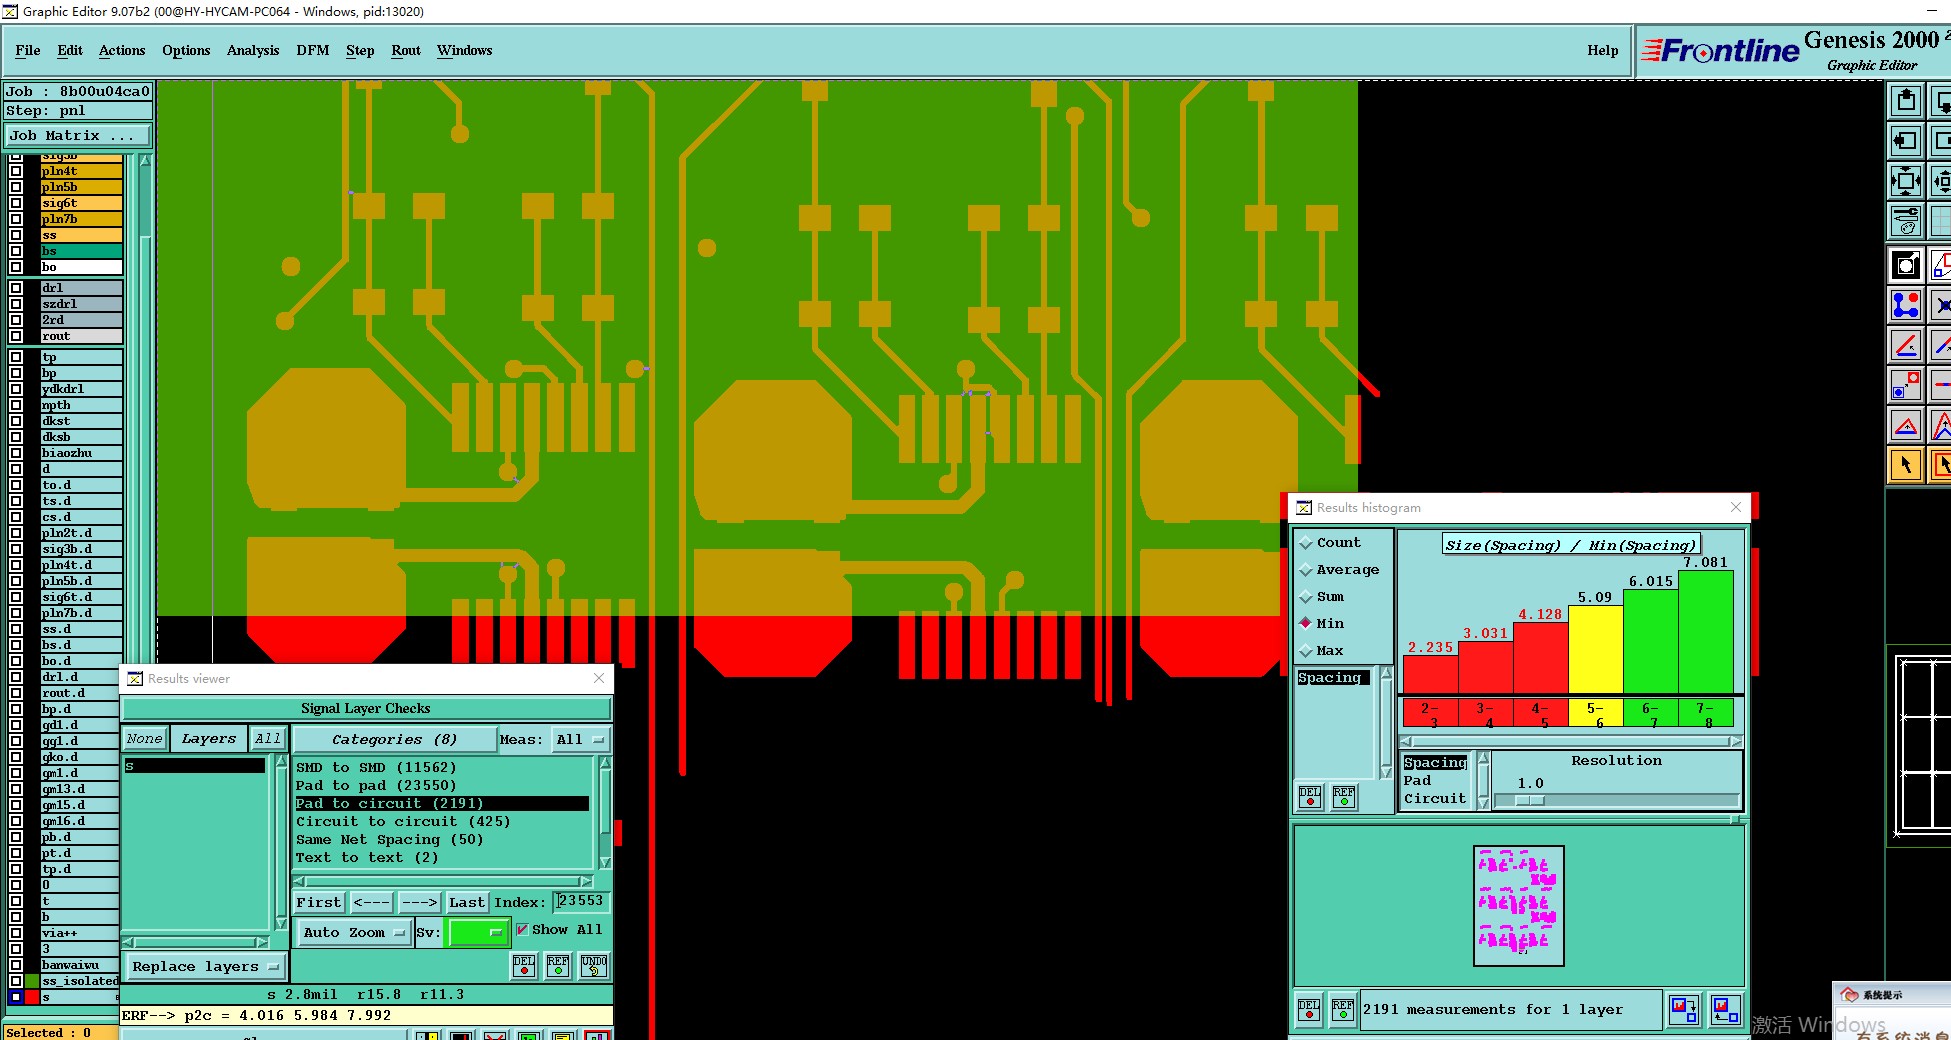Click the DEL icon below Spacing list
Viewport: 1951px width, 1040px height.
click(1310, 797)
